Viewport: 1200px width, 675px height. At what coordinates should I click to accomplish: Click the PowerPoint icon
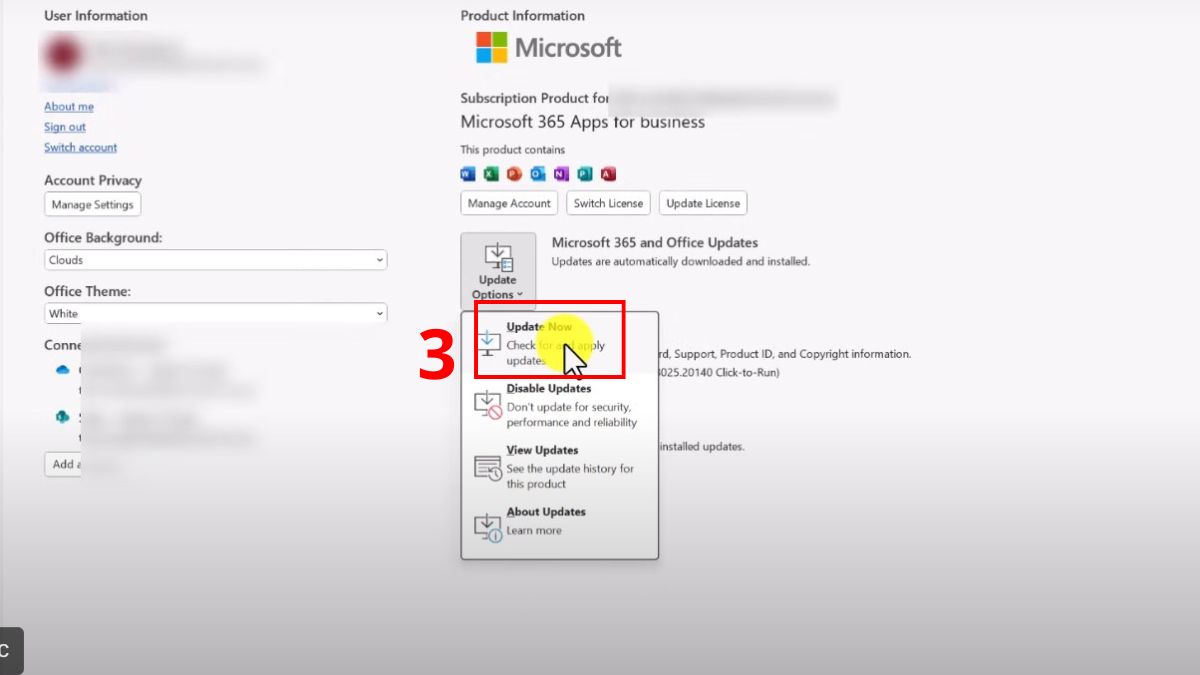(513, 173)
